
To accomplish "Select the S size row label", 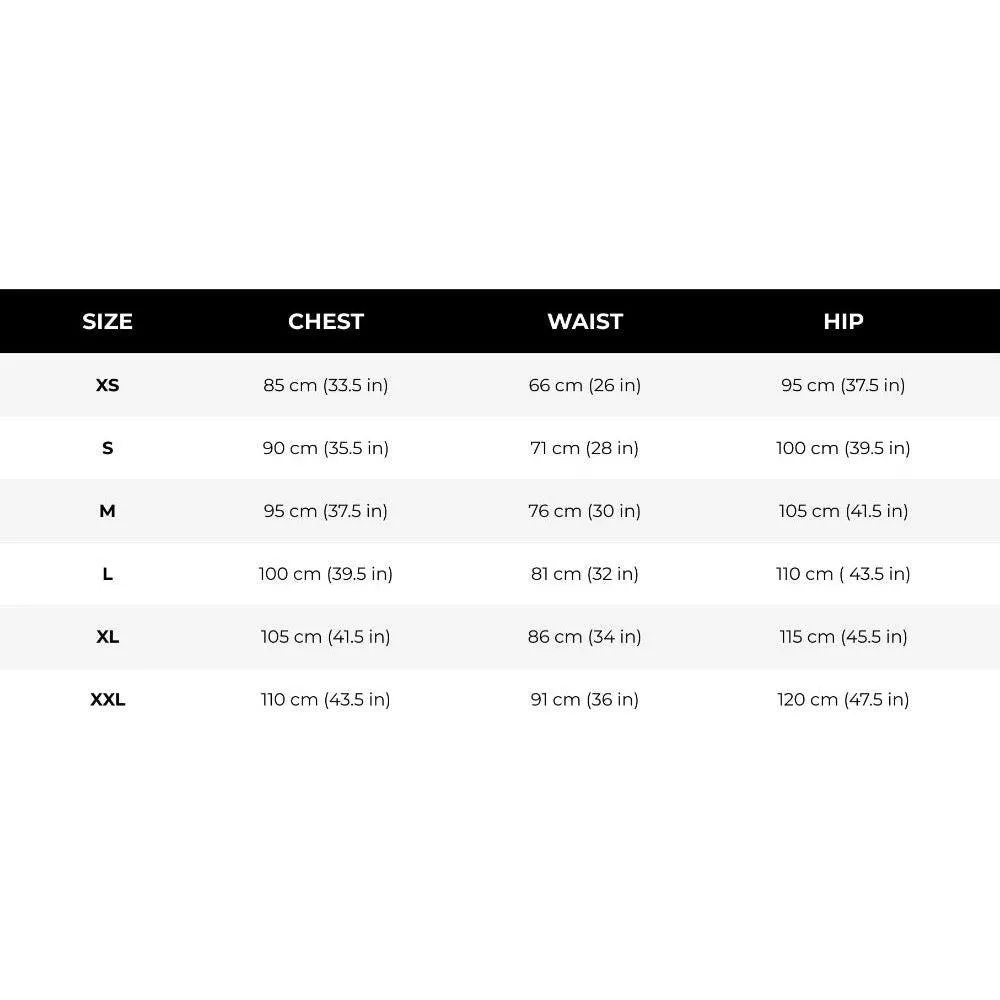I will tap(107, 448).
